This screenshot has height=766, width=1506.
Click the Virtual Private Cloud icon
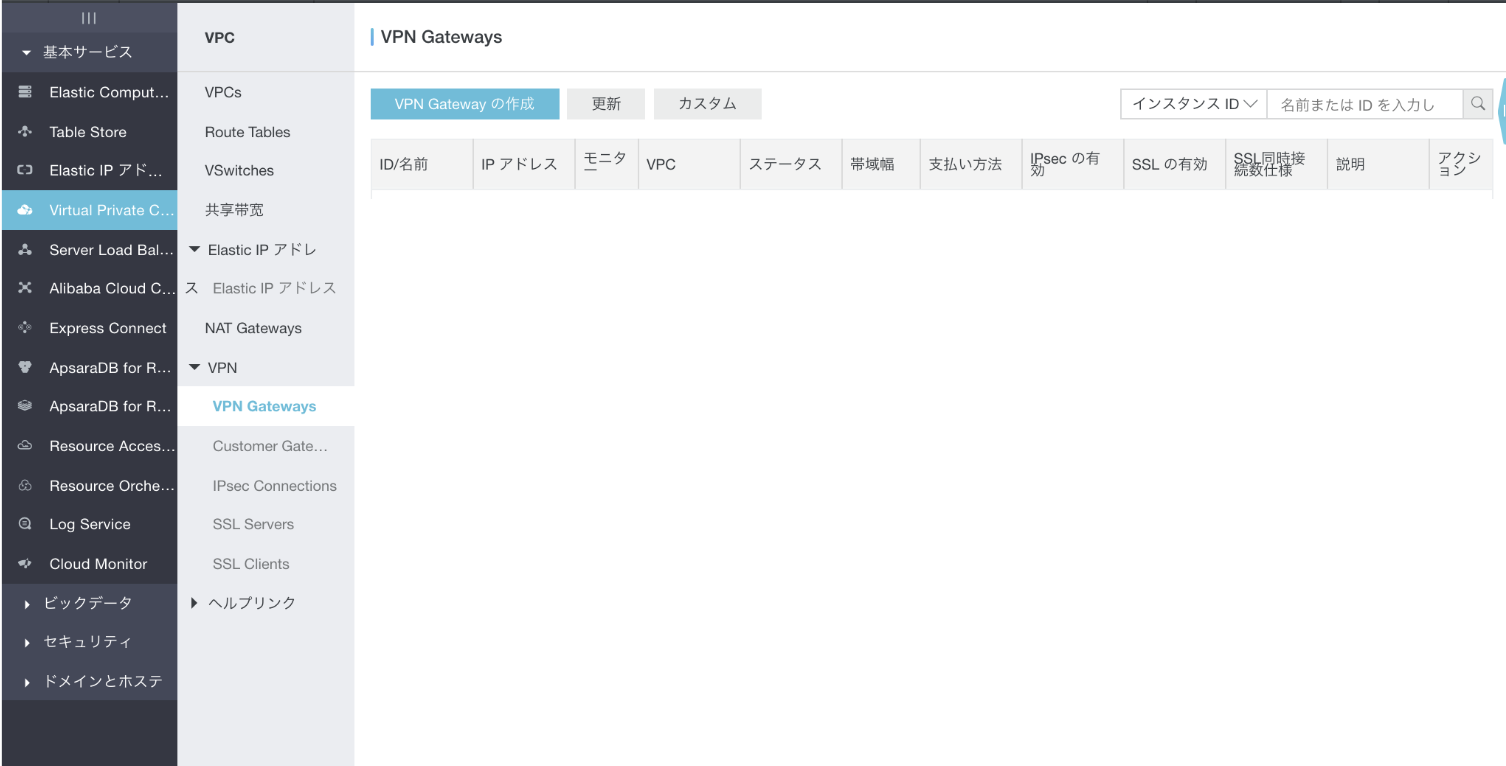(x=25, y=210)
